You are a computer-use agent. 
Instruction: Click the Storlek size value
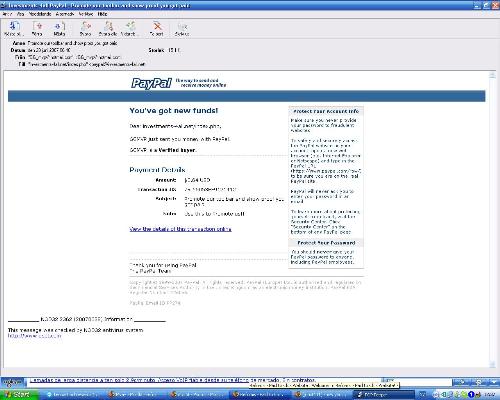click(174, 50)
